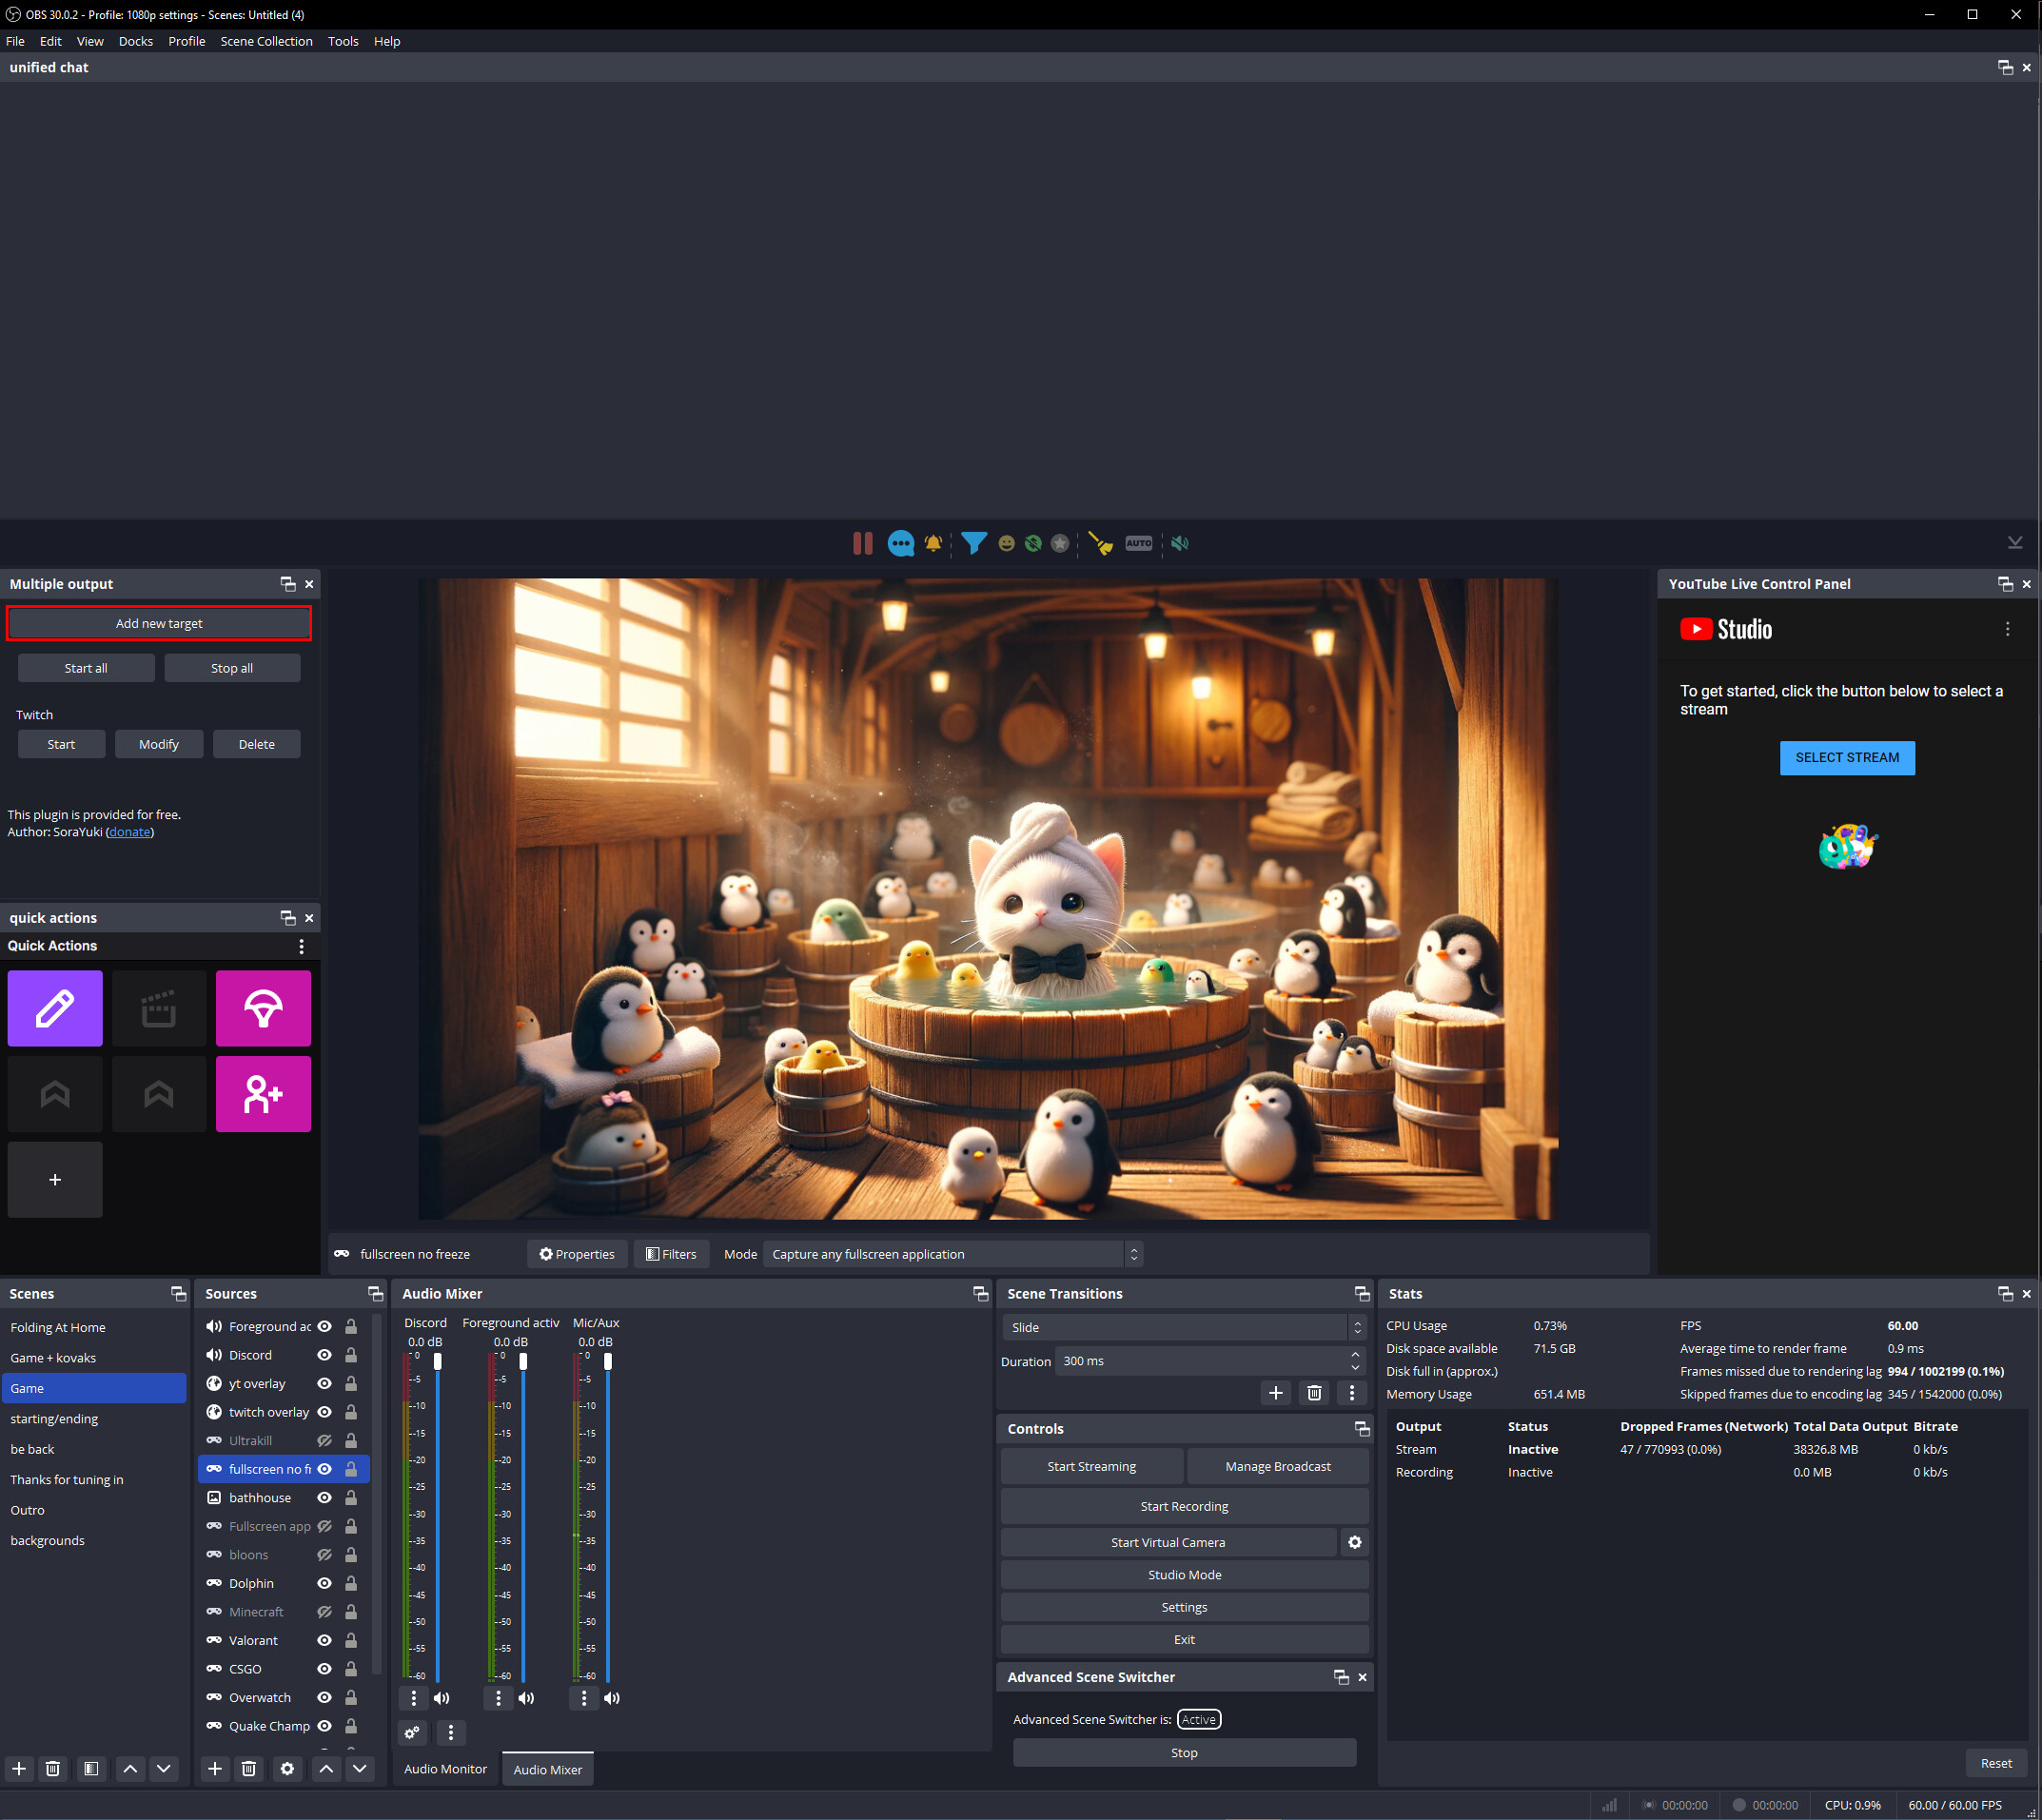Unlock the yt overlay source
This screenshot has width=2042, height=1820.
(x=351, y=1383)
